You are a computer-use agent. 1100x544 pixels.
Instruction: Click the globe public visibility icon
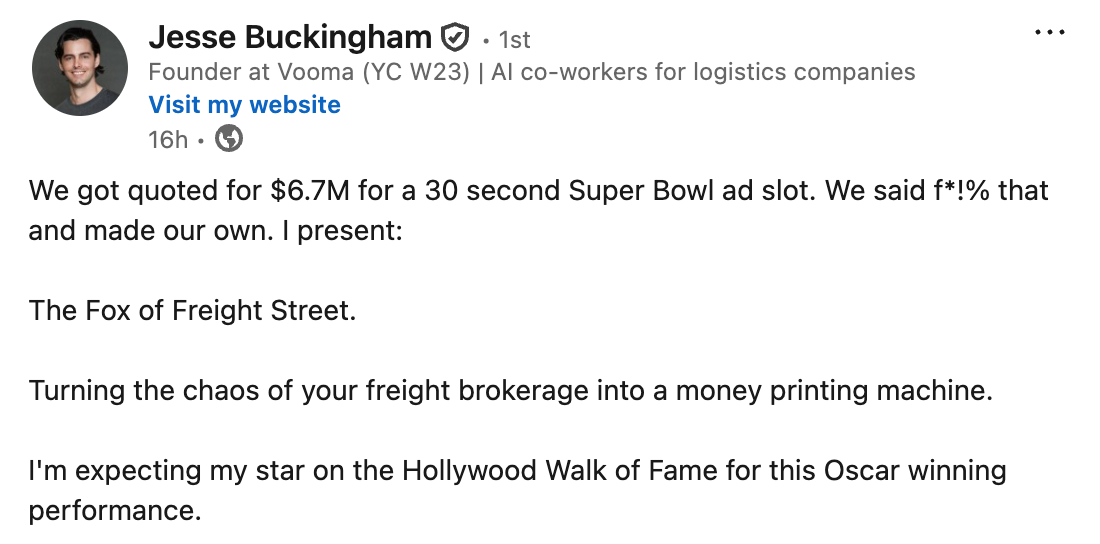229,139
